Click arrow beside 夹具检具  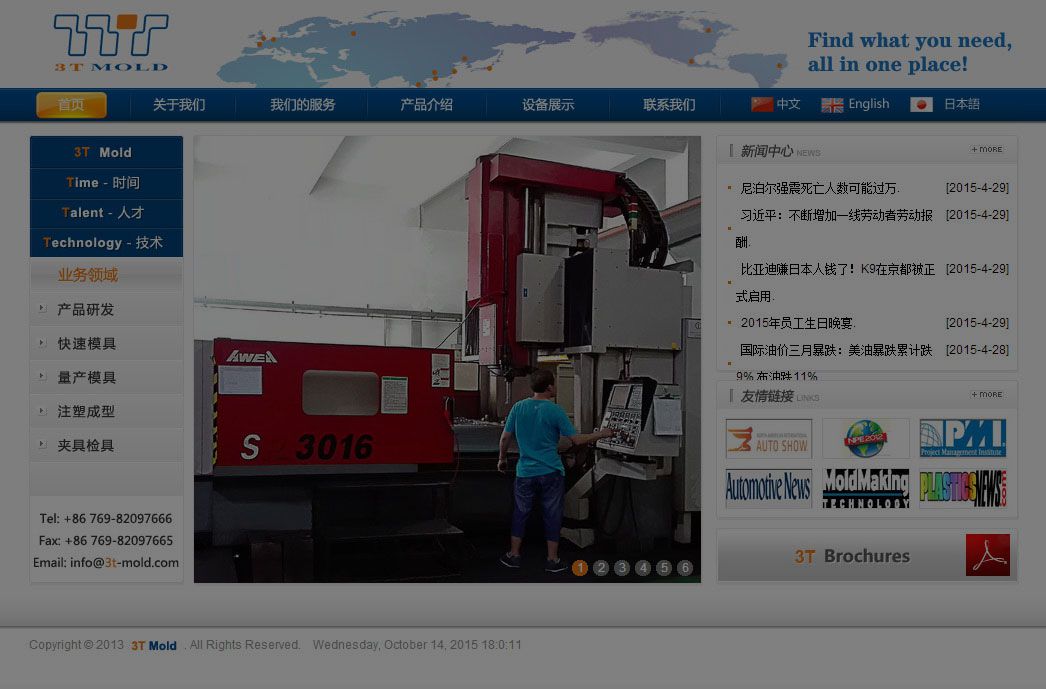pyautogui.click(x=42, y=444)
